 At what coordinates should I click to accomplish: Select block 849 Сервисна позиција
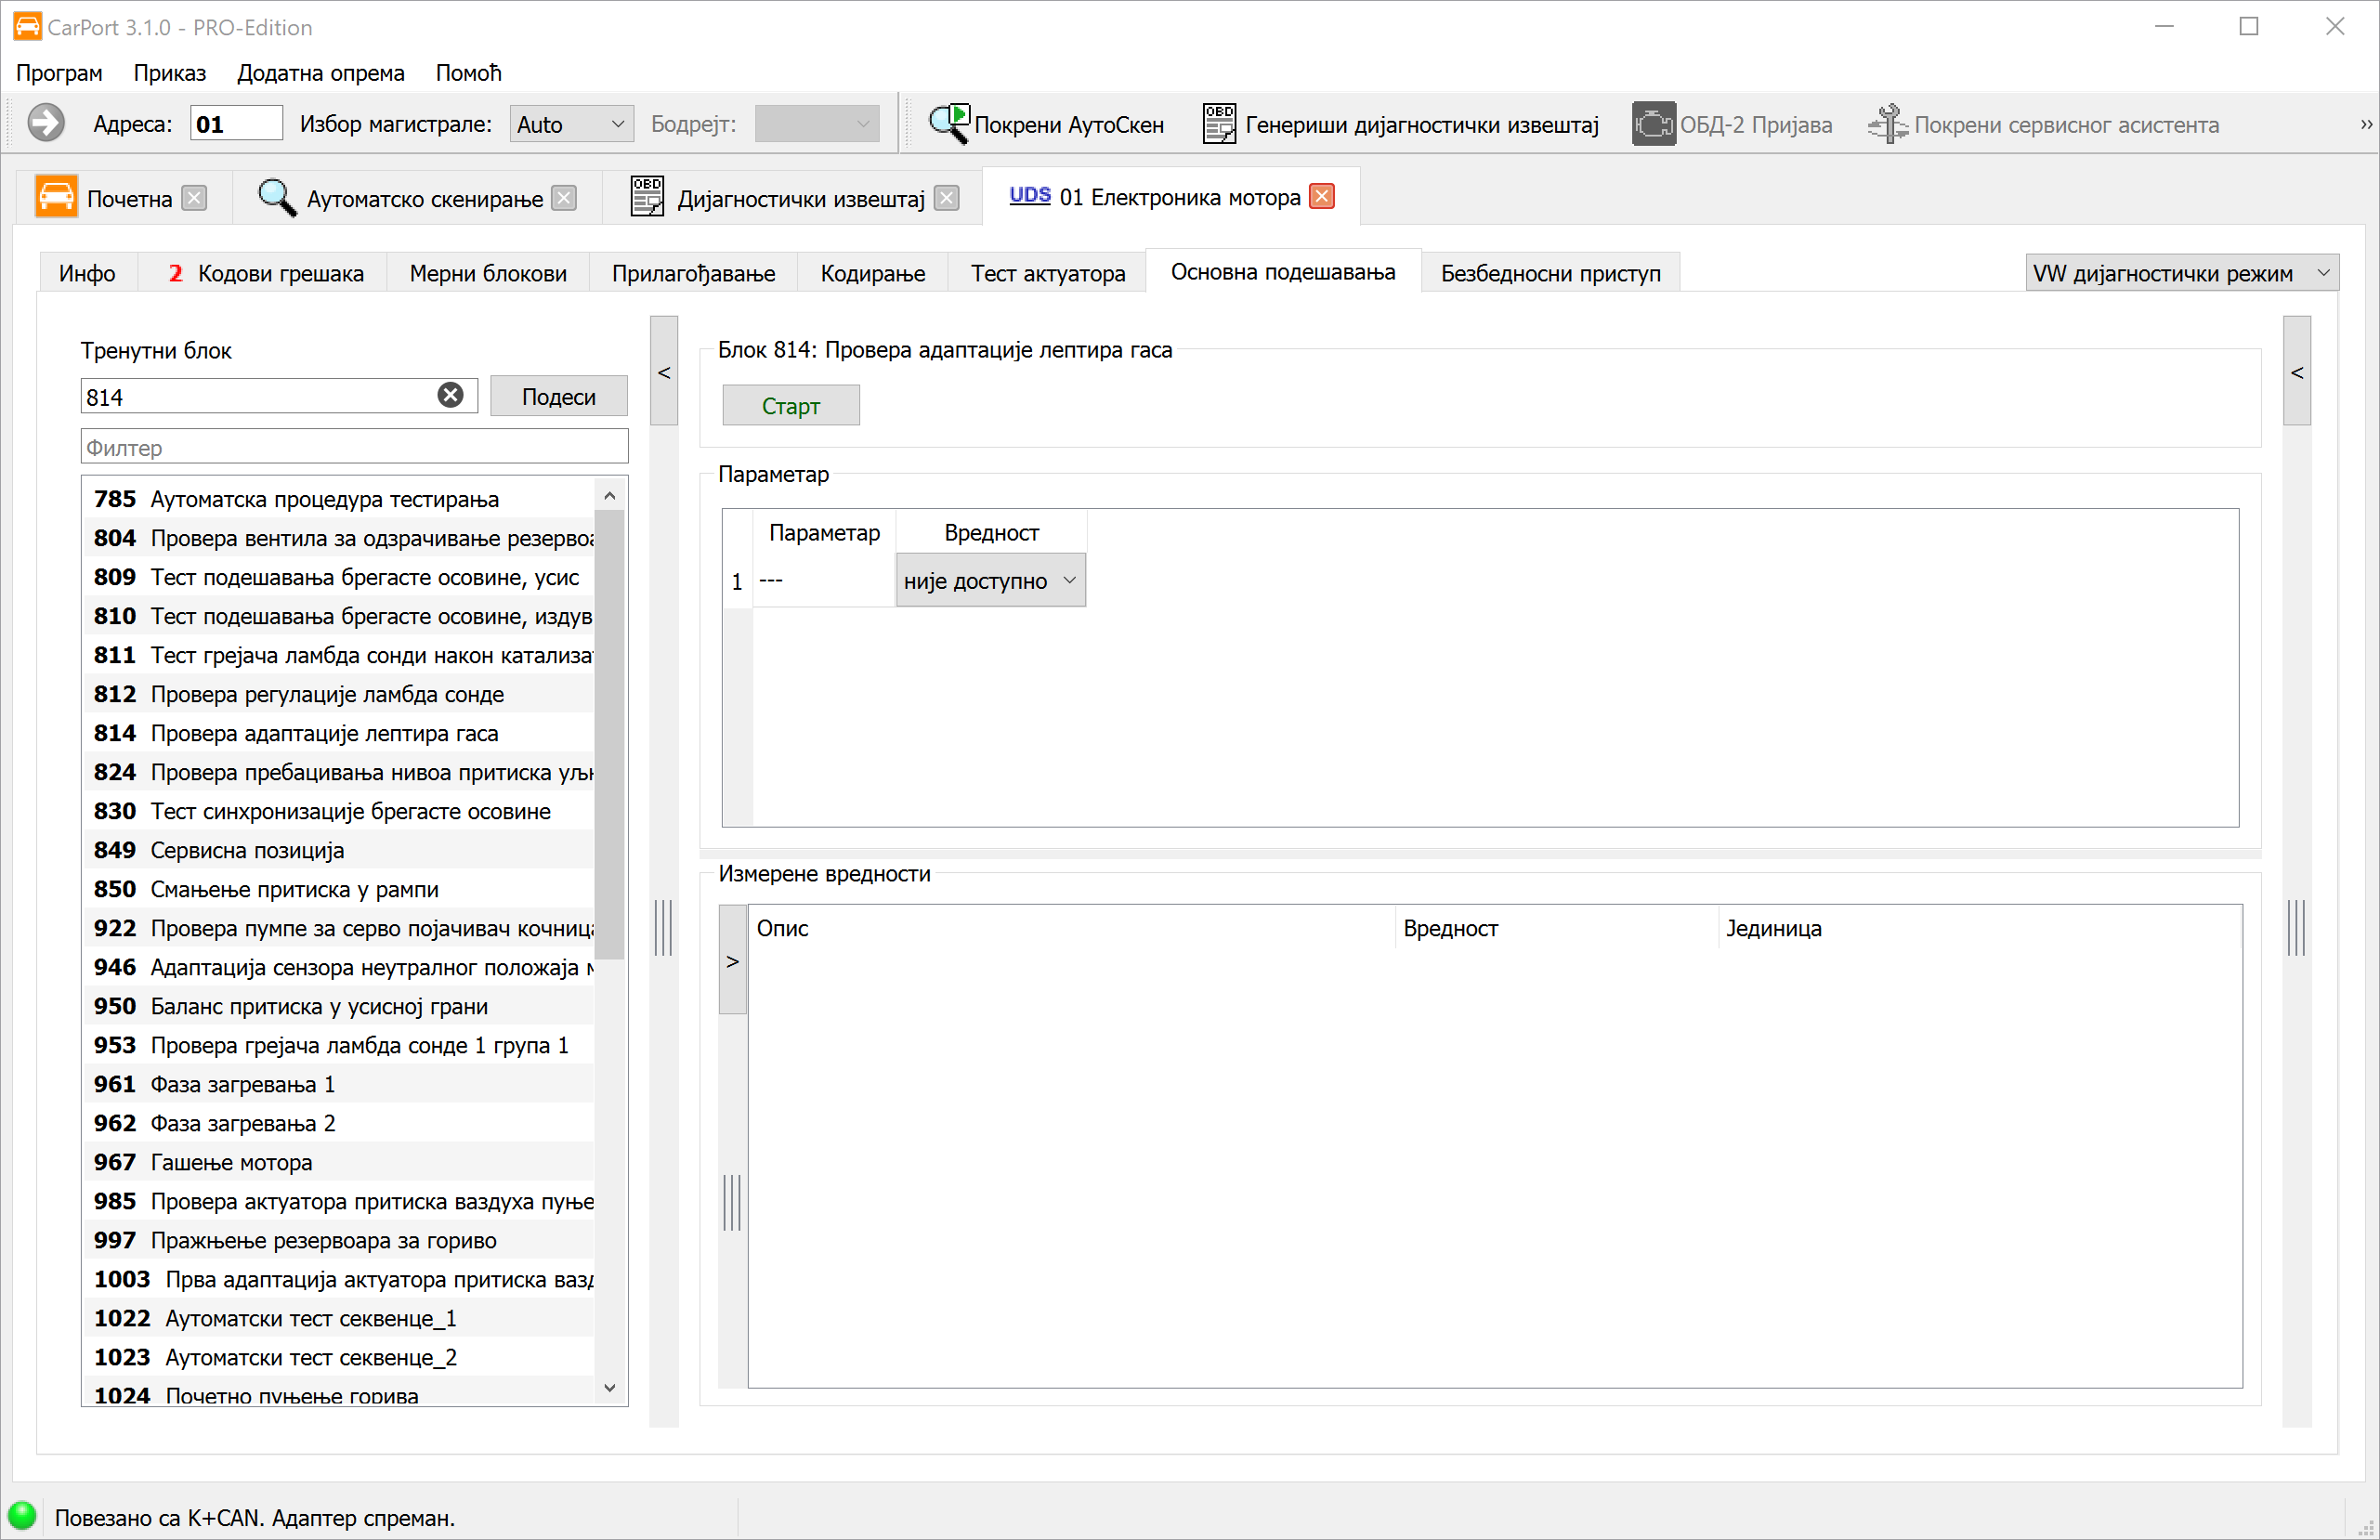pyautogui.click(x=247, y=850)
